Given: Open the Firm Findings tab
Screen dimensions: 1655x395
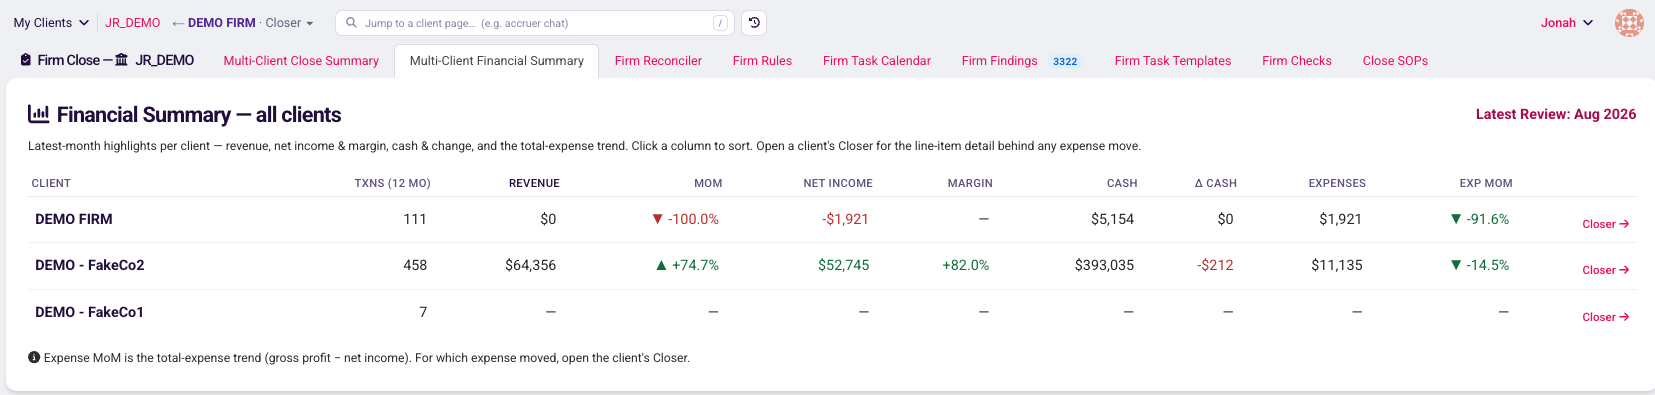Looking at the screenshot, I should [1000, 61].
